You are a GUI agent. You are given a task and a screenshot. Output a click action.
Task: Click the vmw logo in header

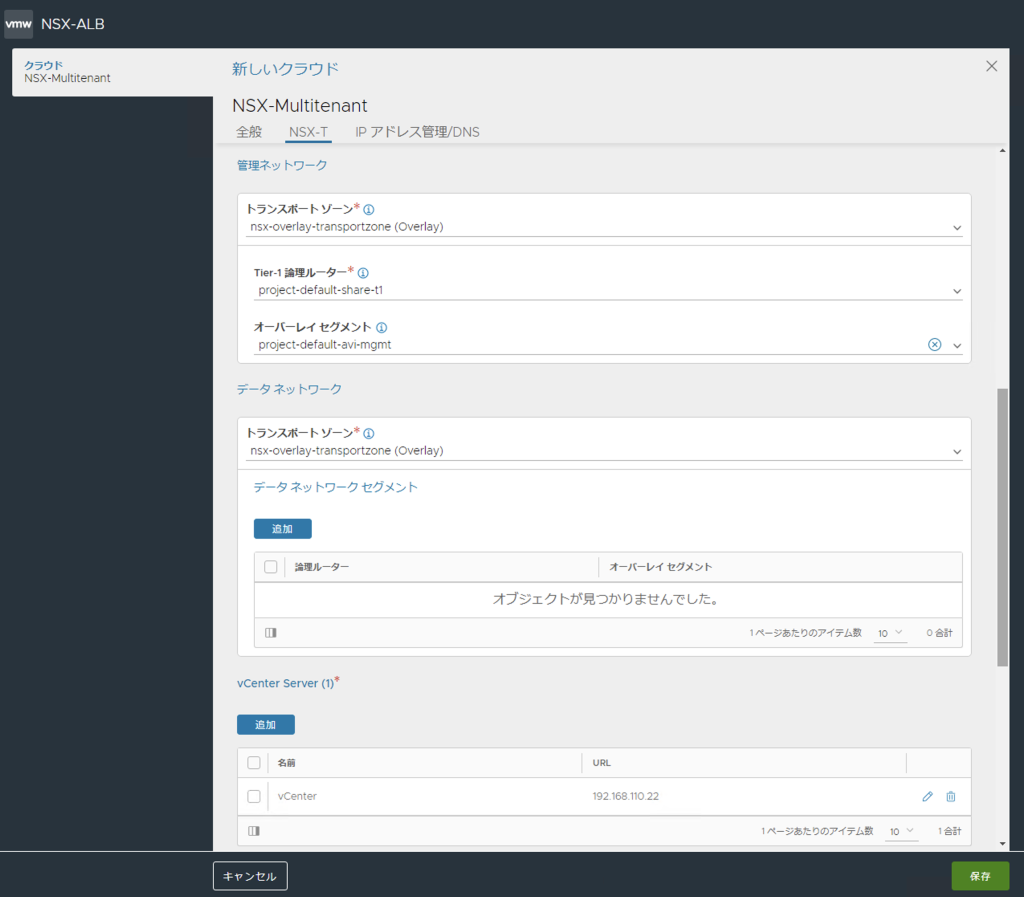pos(18,24)
